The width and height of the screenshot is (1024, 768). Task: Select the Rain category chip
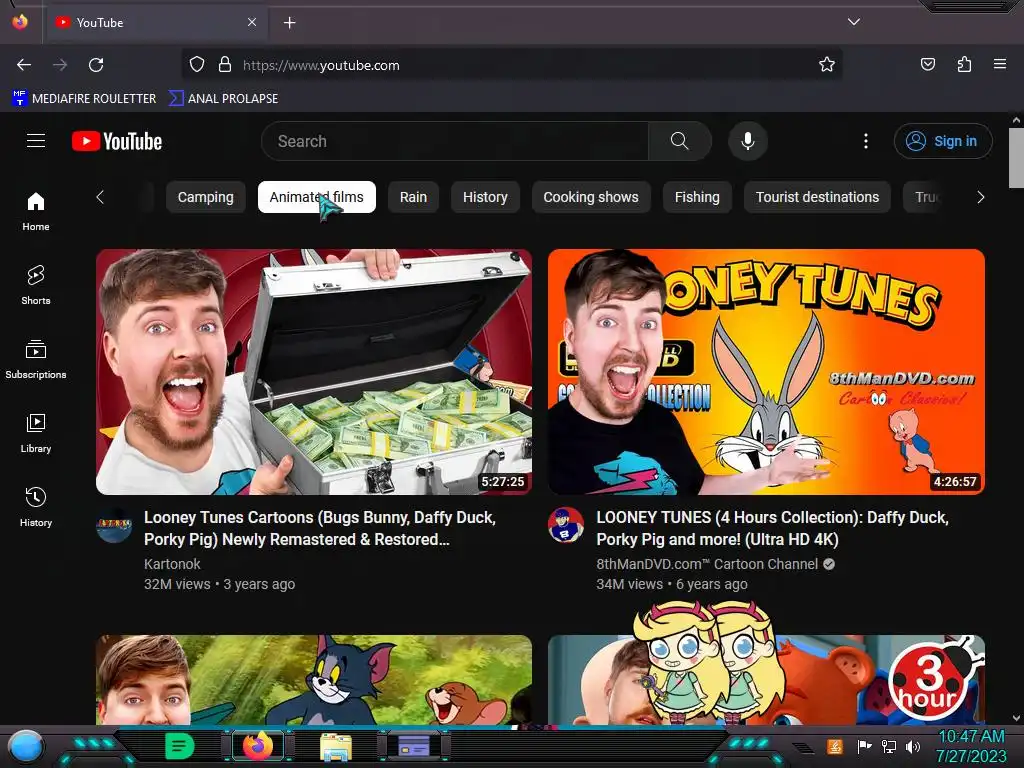[413, 197]
